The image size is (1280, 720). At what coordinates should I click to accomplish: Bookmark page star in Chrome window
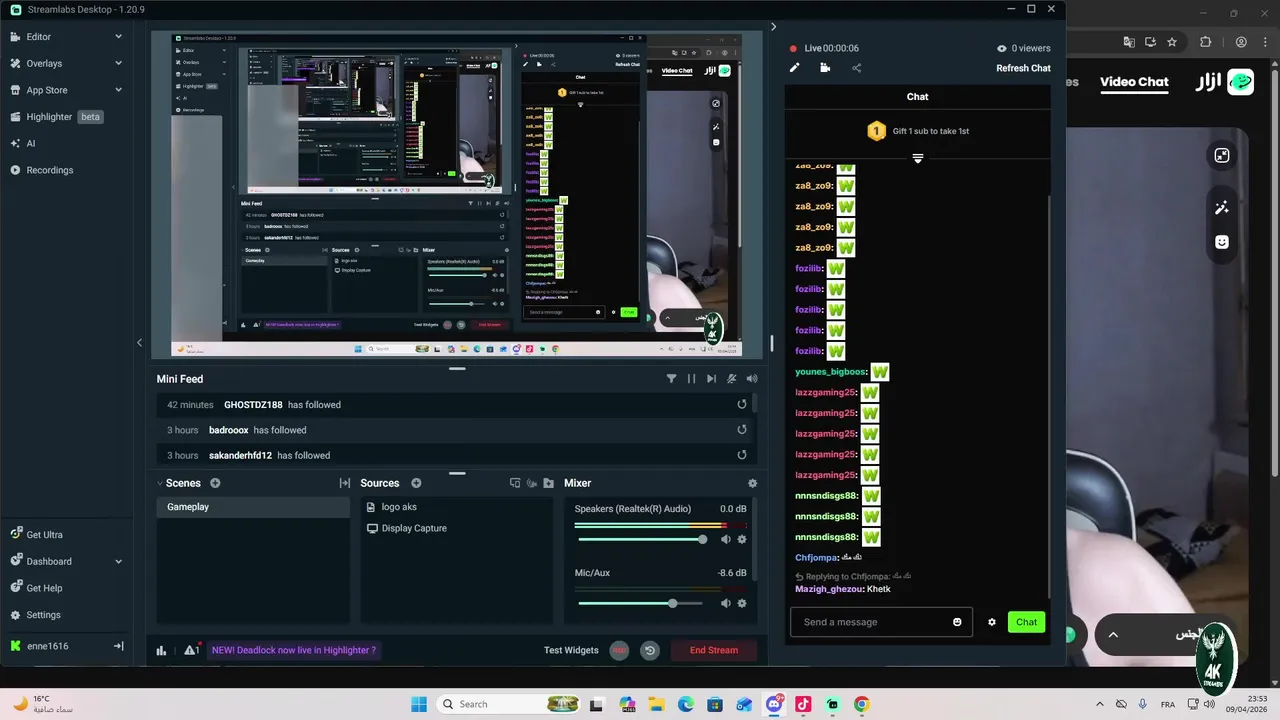click(1172, 42)
